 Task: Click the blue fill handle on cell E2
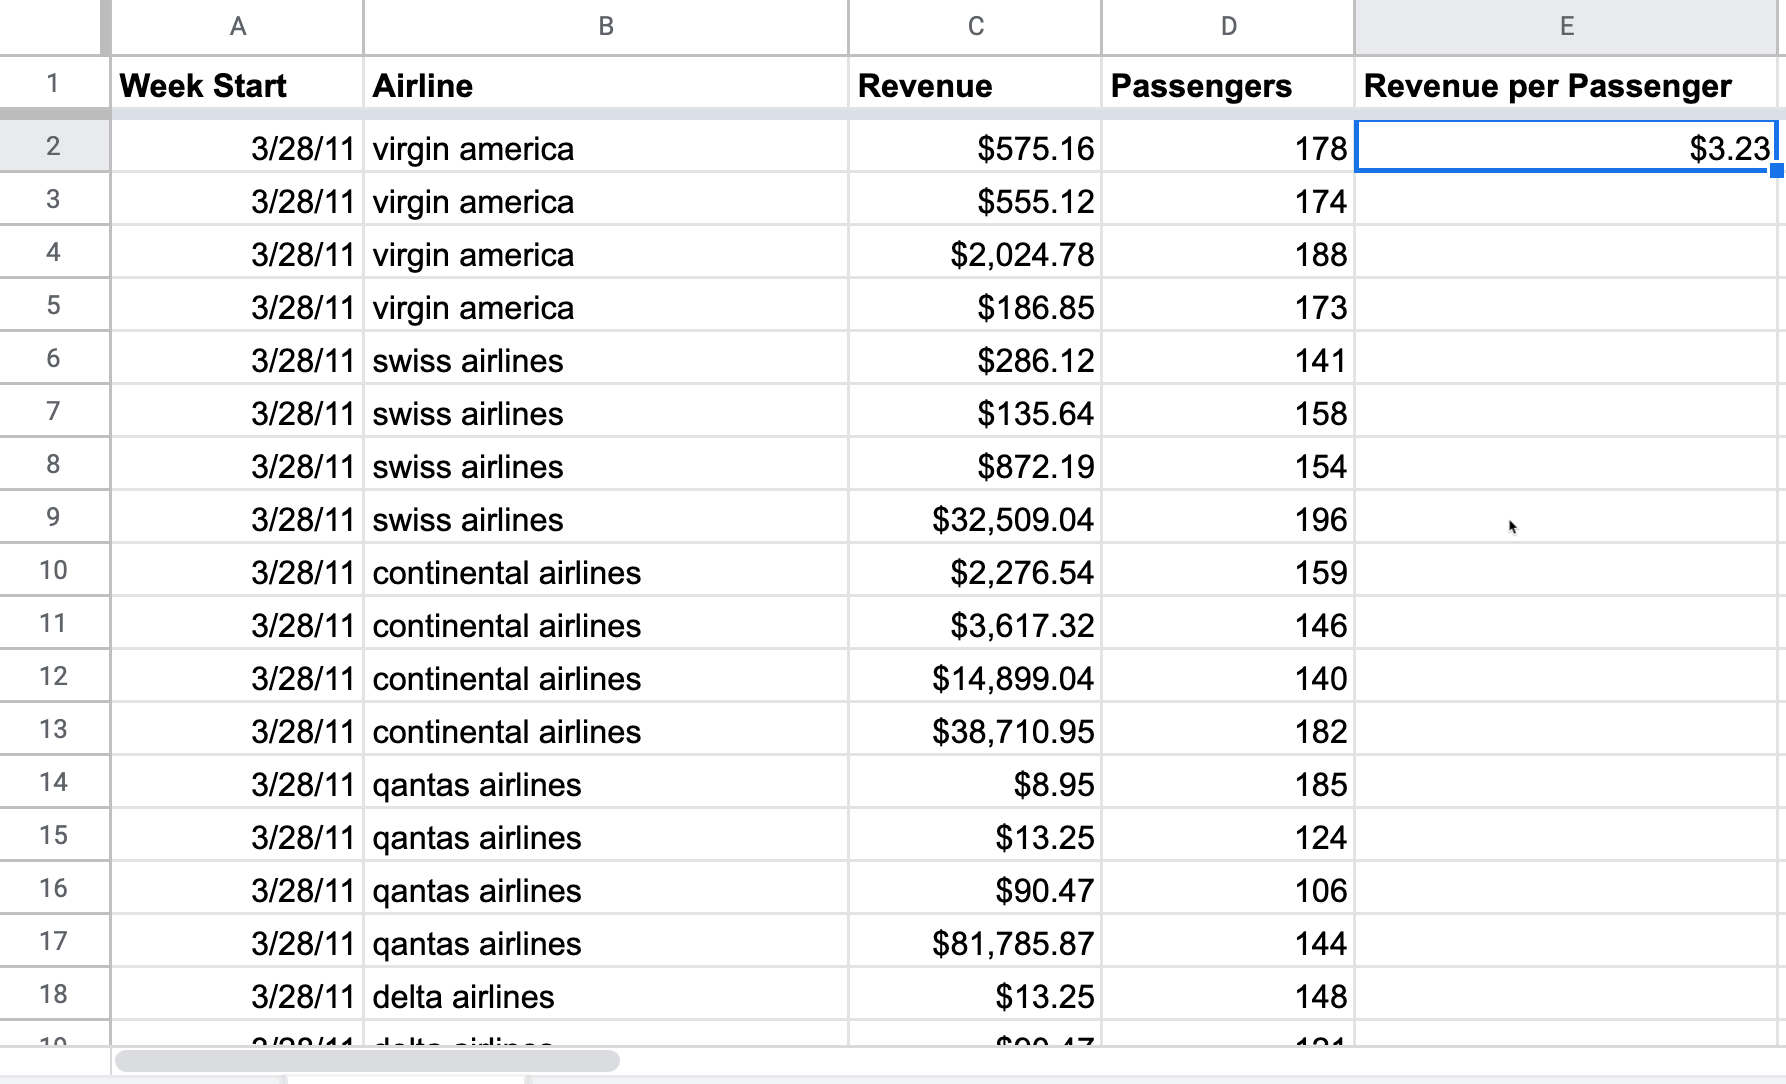tap(1773, 173)
